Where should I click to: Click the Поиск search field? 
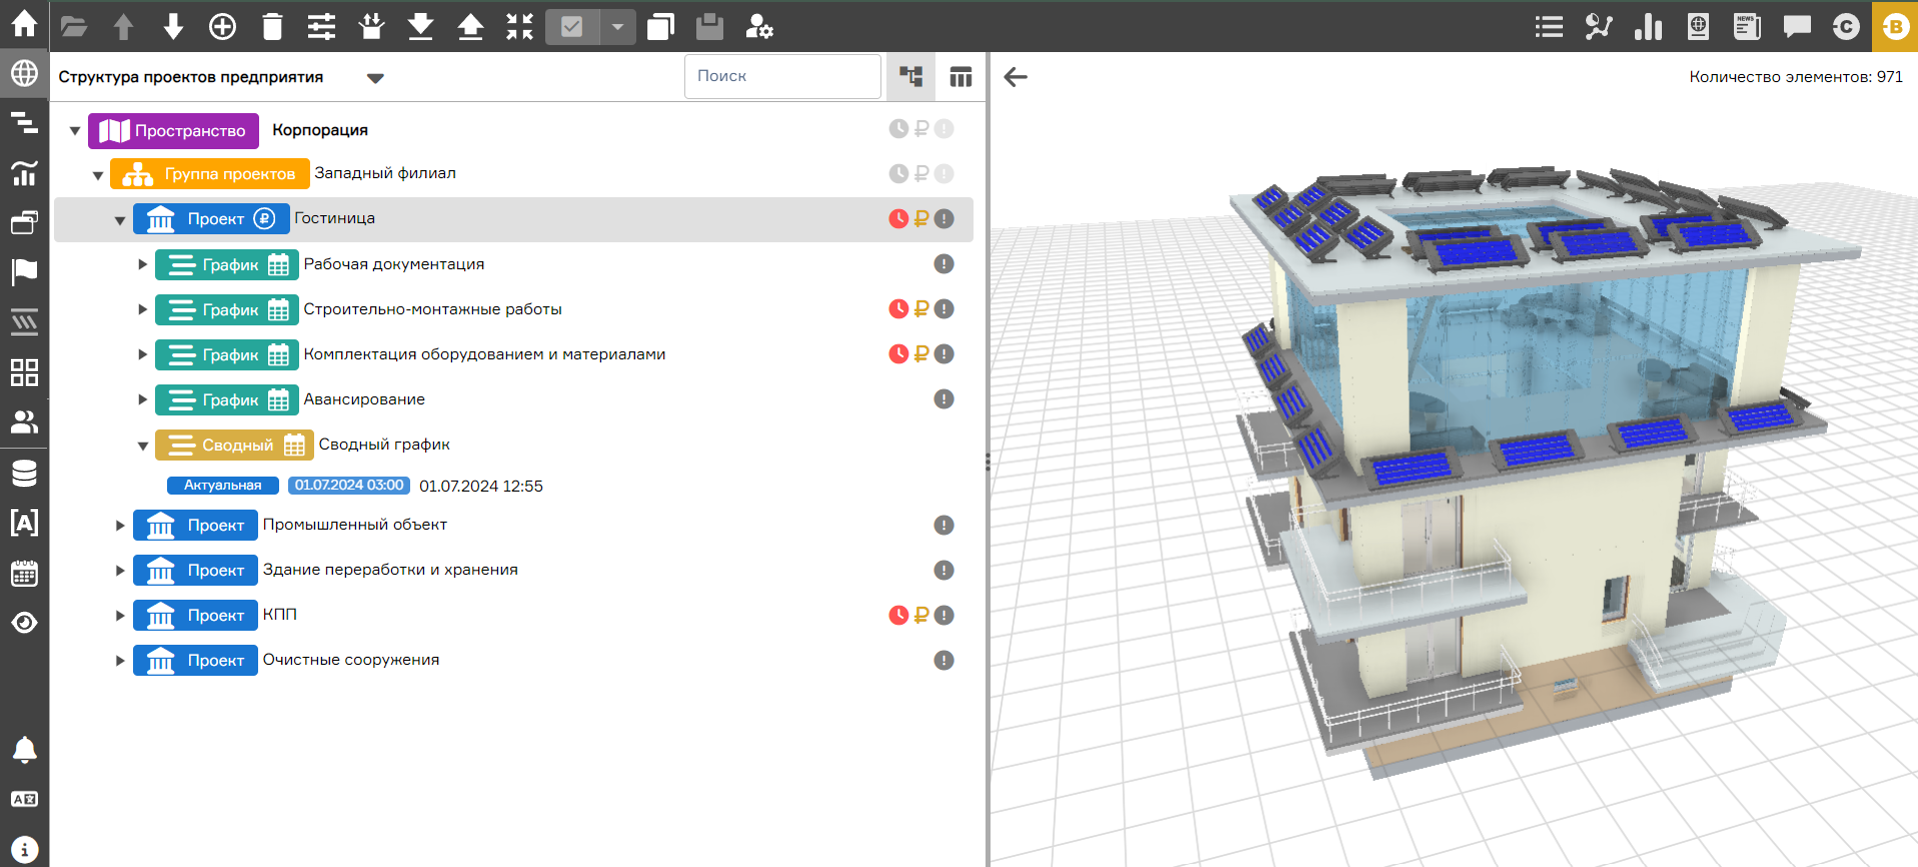point(782,76)
